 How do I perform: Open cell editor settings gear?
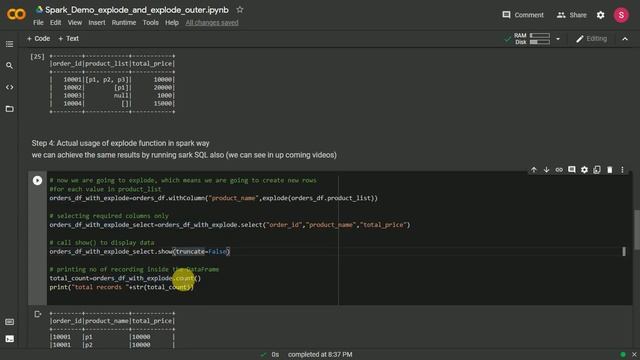pos(584,170)
